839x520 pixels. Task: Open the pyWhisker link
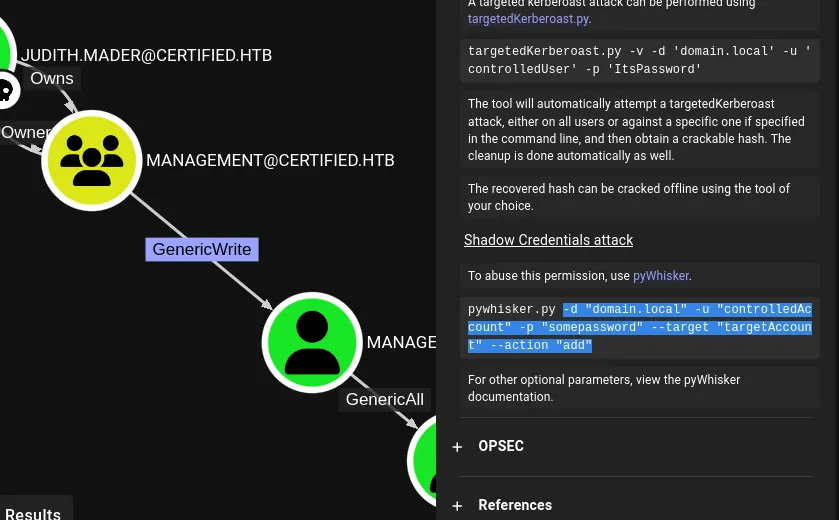point(661,276)
